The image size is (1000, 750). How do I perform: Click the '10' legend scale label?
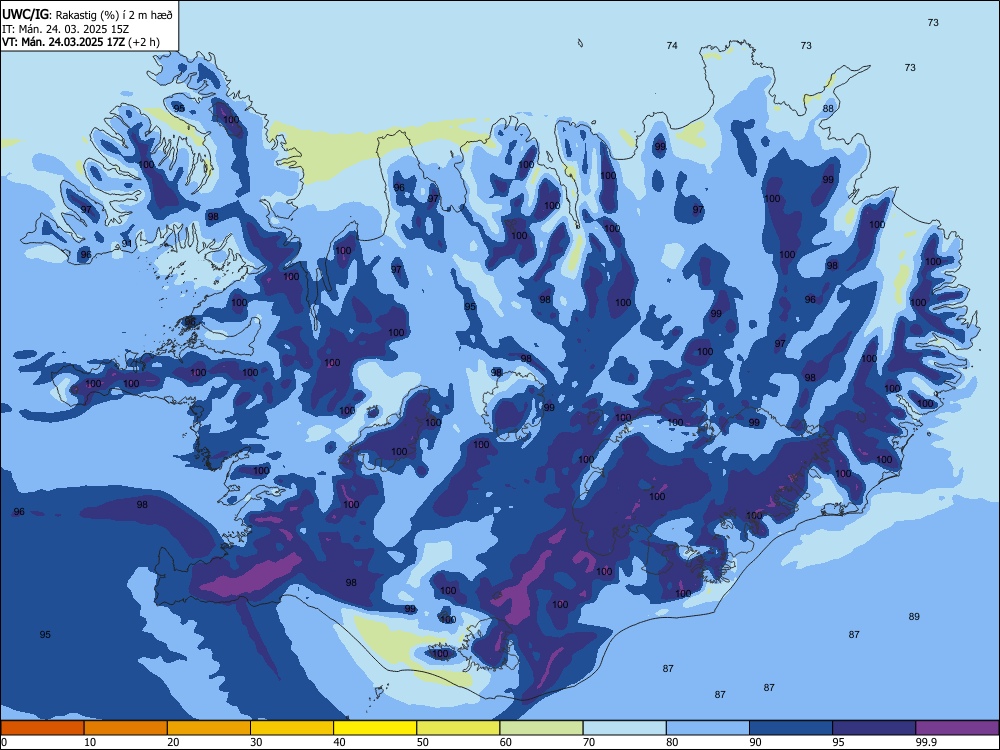pos(90,742)
